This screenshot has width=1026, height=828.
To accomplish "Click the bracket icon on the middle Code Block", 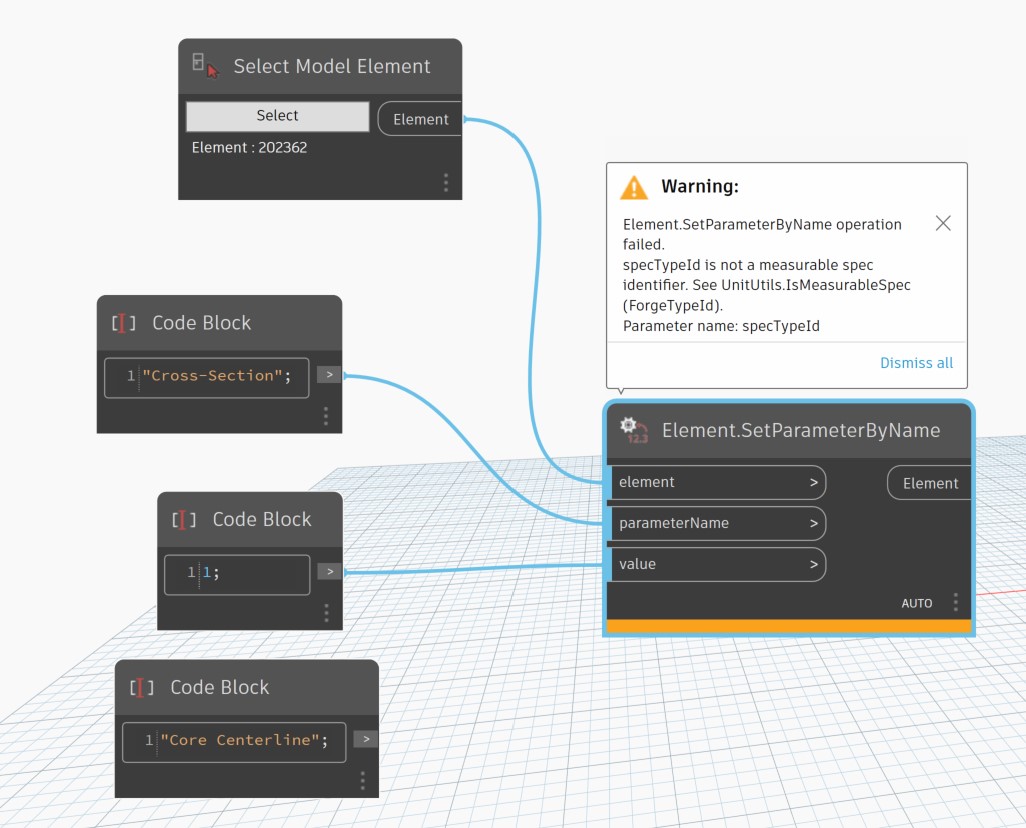I will click(182, 518).
